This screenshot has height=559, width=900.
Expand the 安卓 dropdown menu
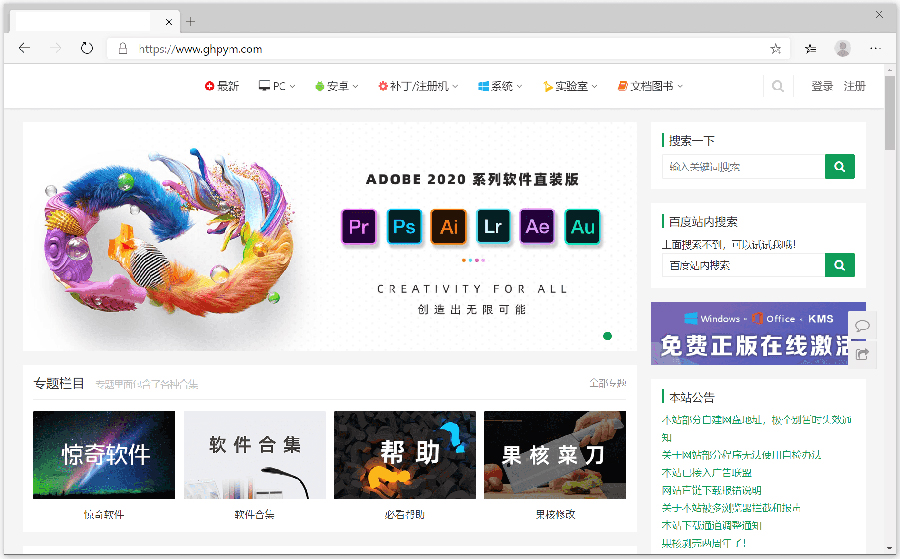point(336,87)
